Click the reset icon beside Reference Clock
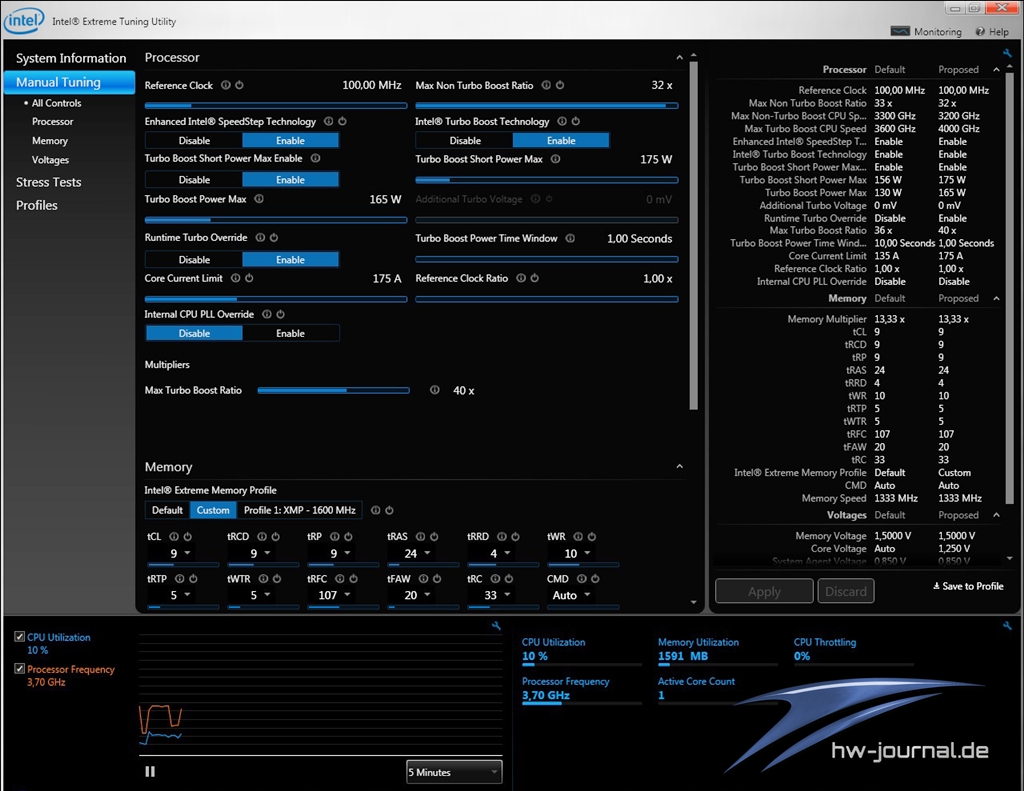1024x791 pixels. tap(239, 85)
